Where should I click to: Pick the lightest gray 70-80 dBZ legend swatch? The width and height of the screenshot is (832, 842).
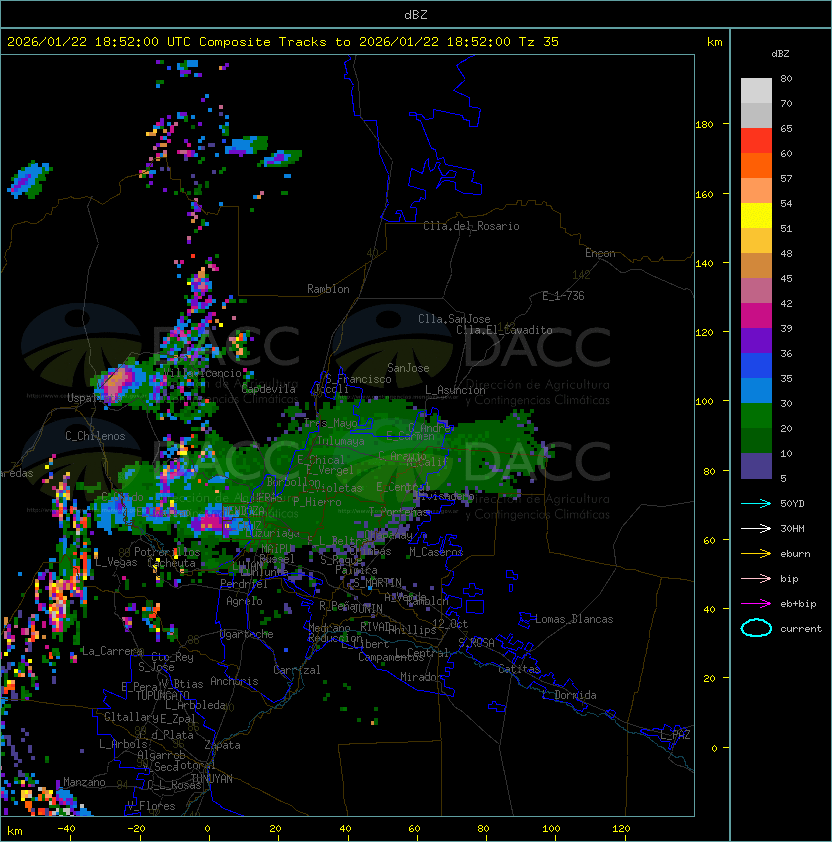pyautogui.click(x=756, y=91)
